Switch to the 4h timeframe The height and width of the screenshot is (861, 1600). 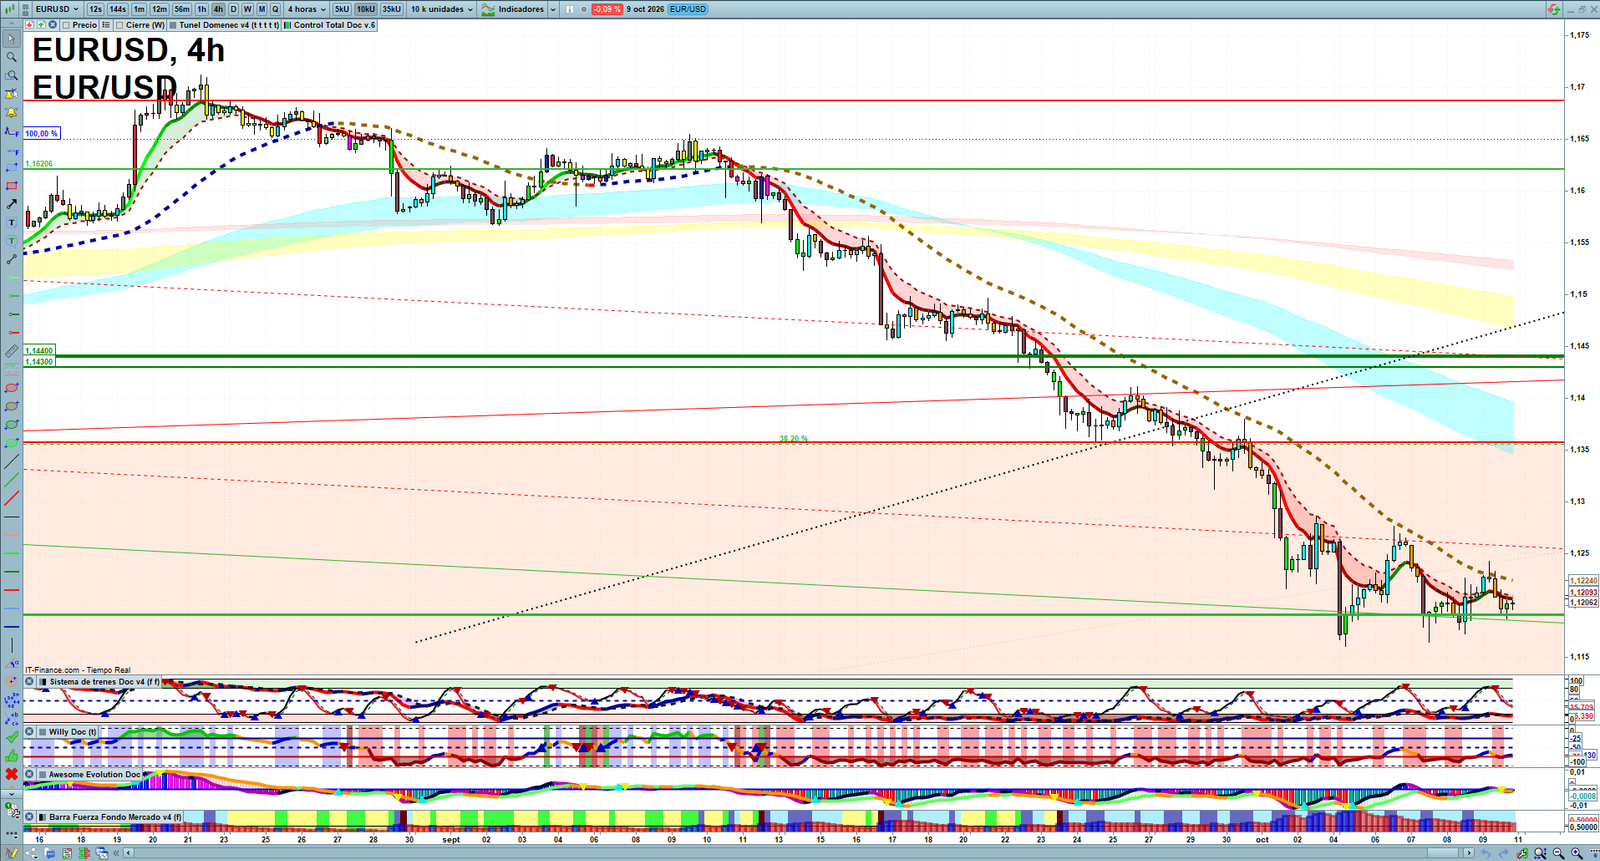(218, 9)
